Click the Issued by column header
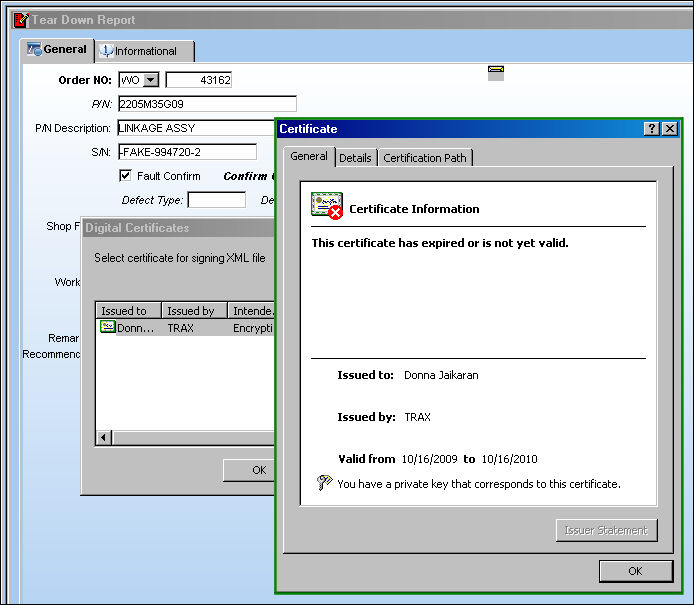Image resolution: width=694 pixels, height=605 pixels. pyautogui.click(x=194, y=311)
